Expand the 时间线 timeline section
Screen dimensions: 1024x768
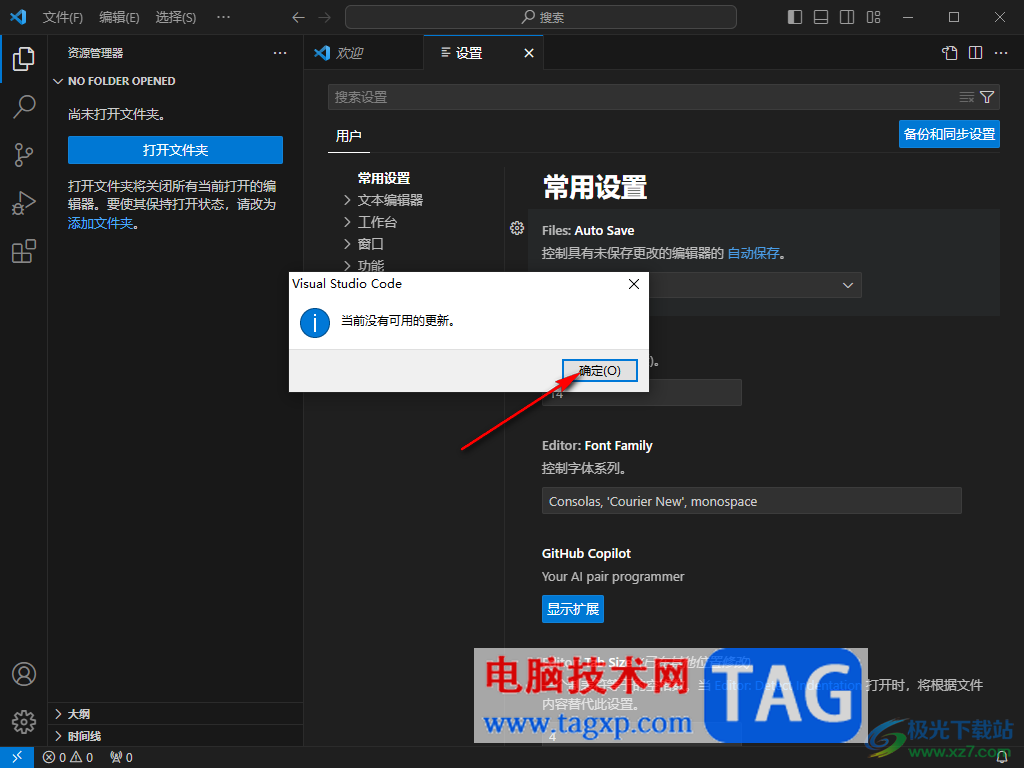[175, 736]
